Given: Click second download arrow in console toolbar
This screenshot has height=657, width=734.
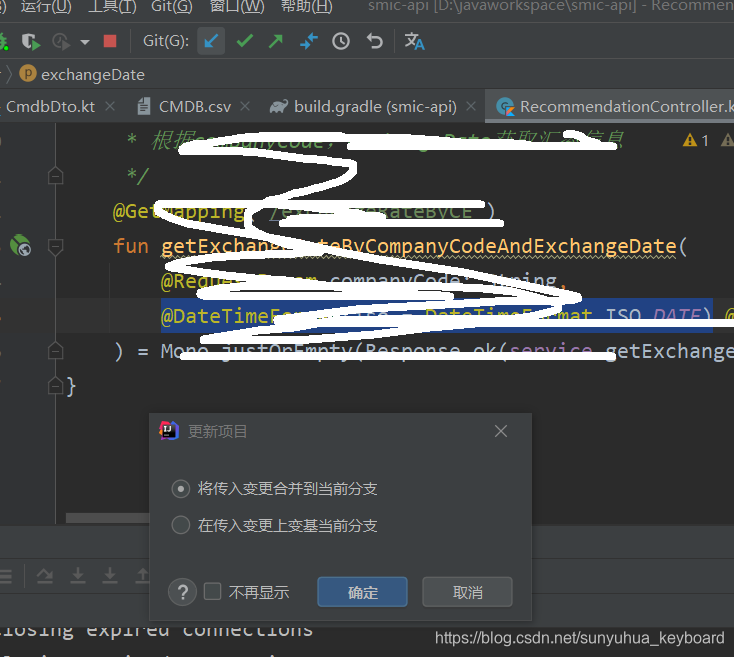Looking at the screenshot, I should click(110, 575).
